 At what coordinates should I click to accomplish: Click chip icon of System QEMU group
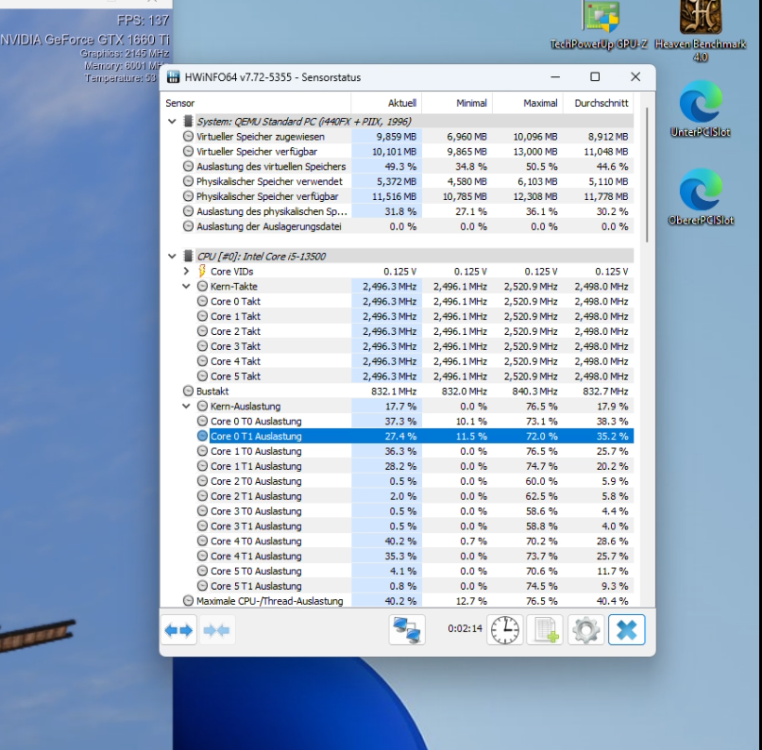(x=188, y=121)
